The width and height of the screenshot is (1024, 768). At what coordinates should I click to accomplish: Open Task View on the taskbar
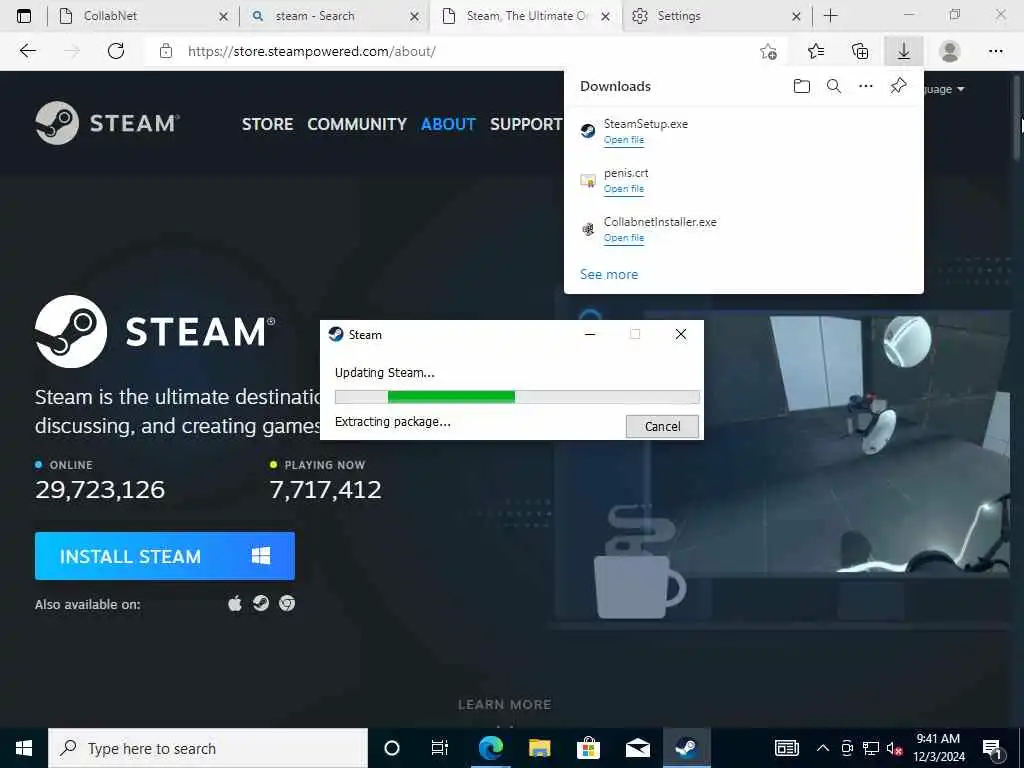coord(440,748)
